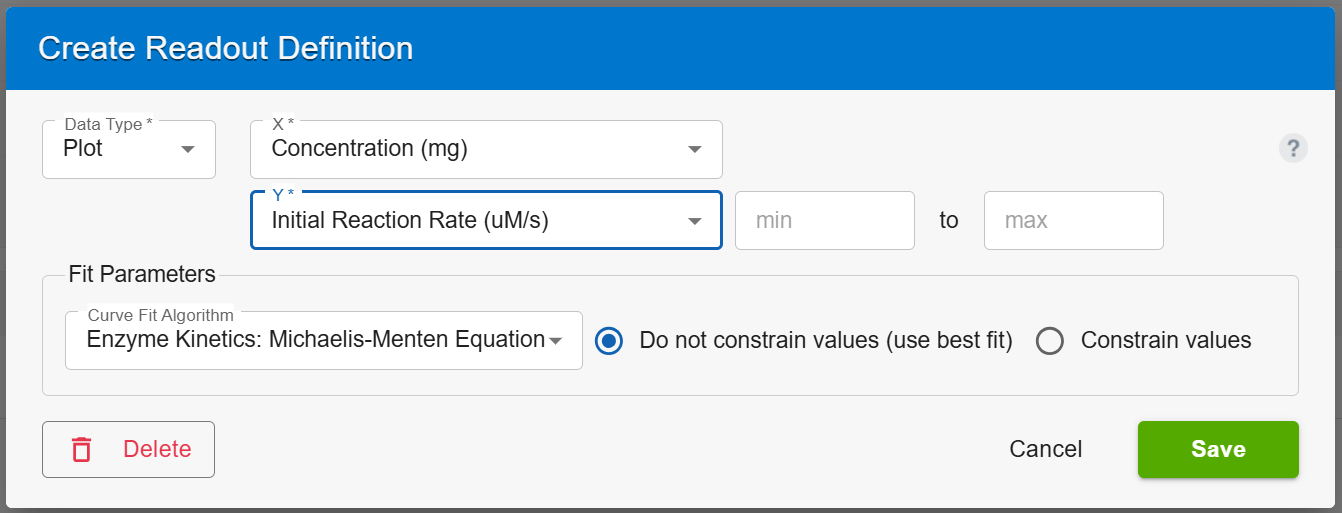The height and width of the screenshot is (513, 1342).
Task: Click the 'Concentration (mg)' X value
Action: point(370,149)
